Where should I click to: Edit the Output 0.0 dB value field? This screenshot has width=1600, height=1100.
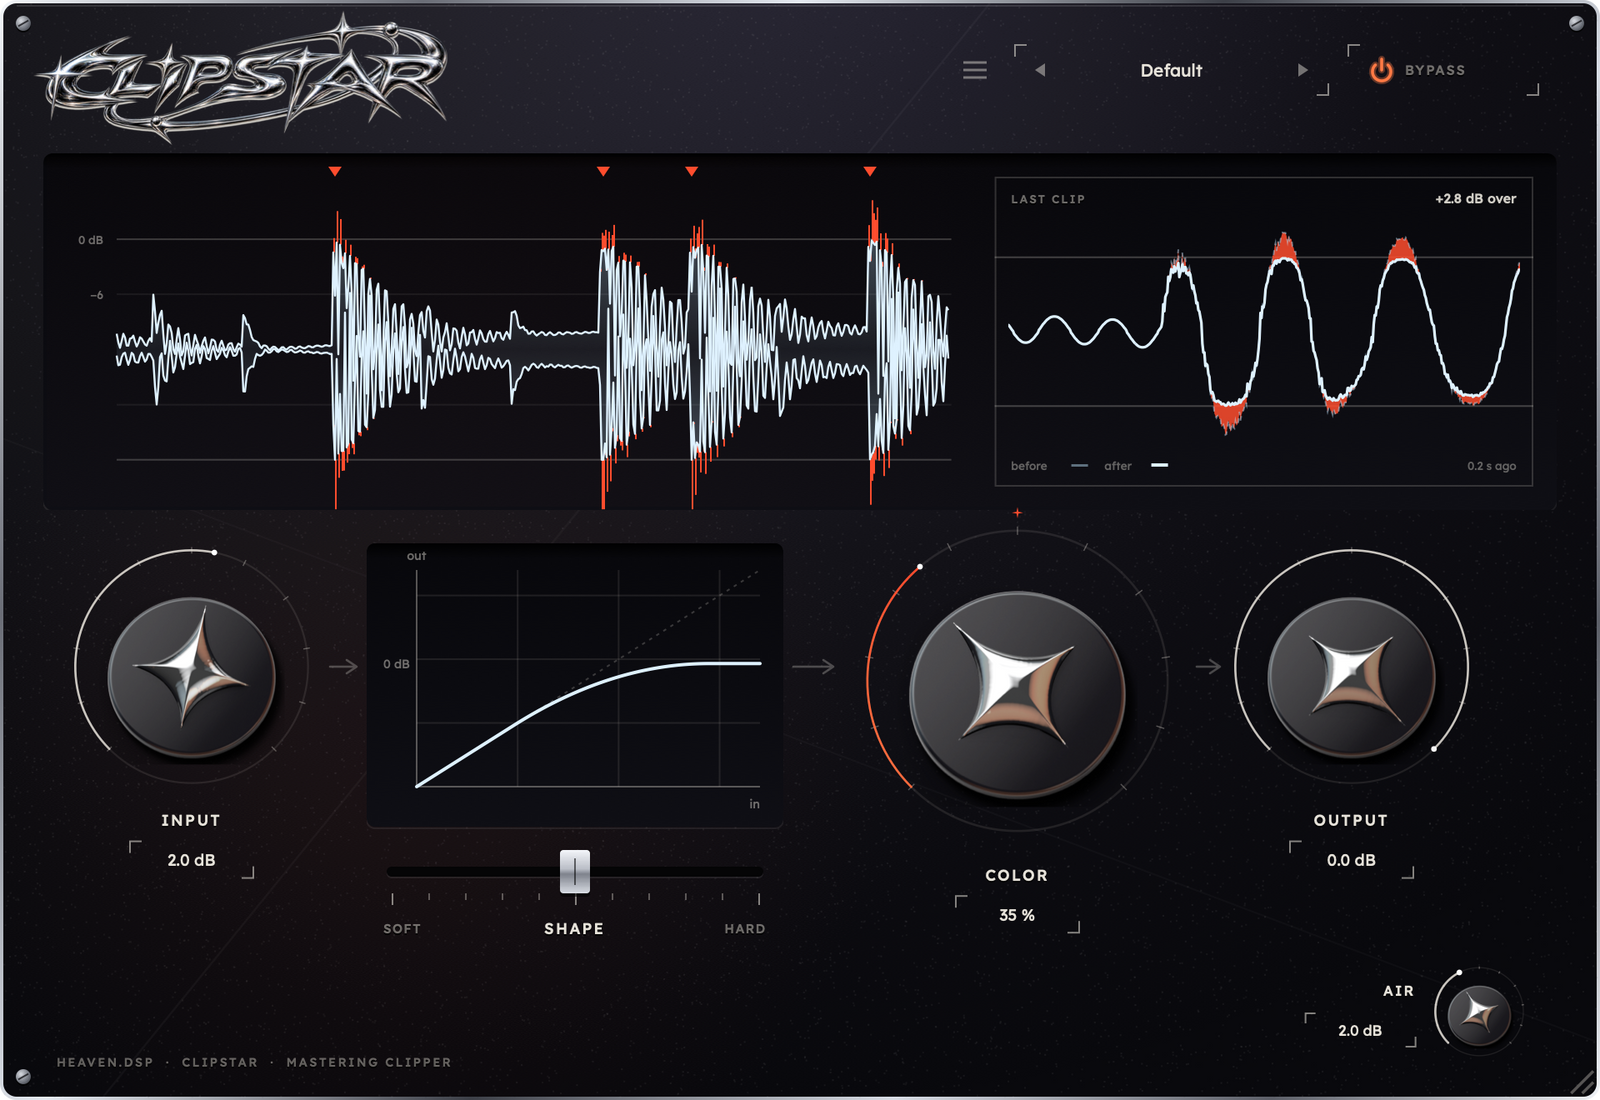tap(1351, 860)
